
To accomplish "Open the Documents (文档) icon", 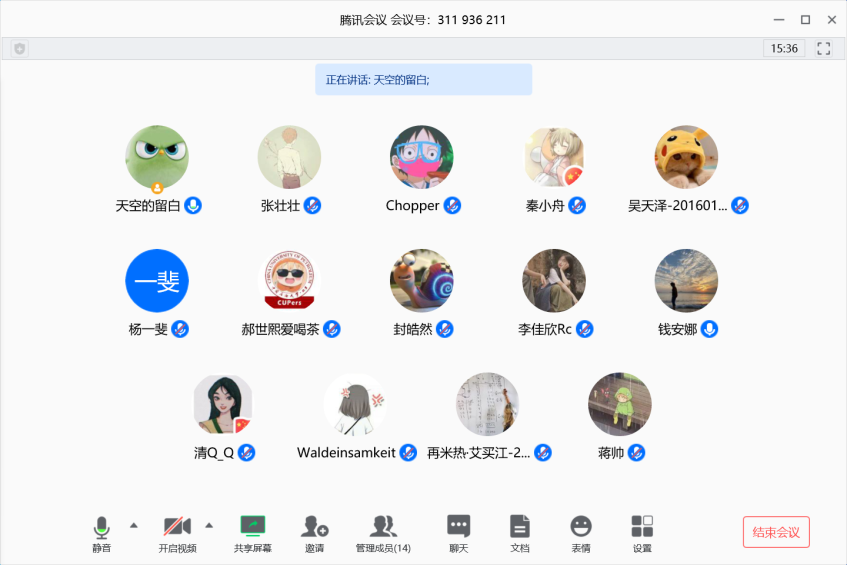I will click(519, 527).
